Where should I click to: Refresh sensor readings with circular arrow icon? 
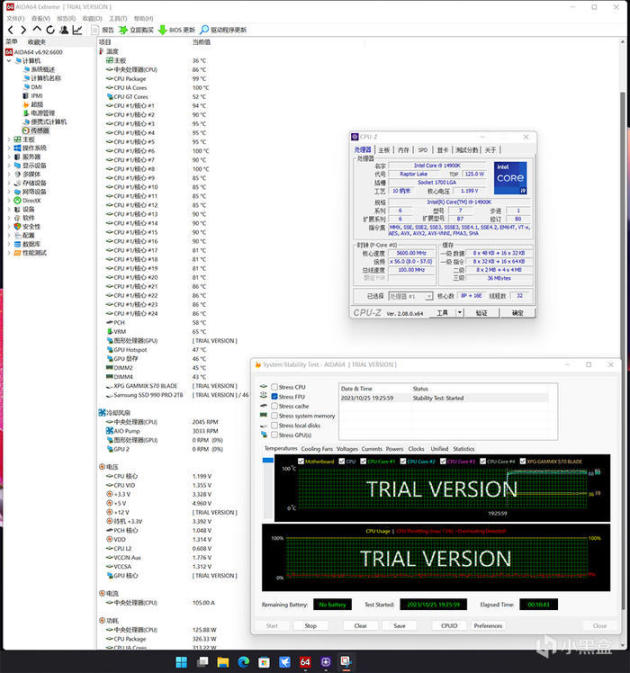tap(50, 30)
